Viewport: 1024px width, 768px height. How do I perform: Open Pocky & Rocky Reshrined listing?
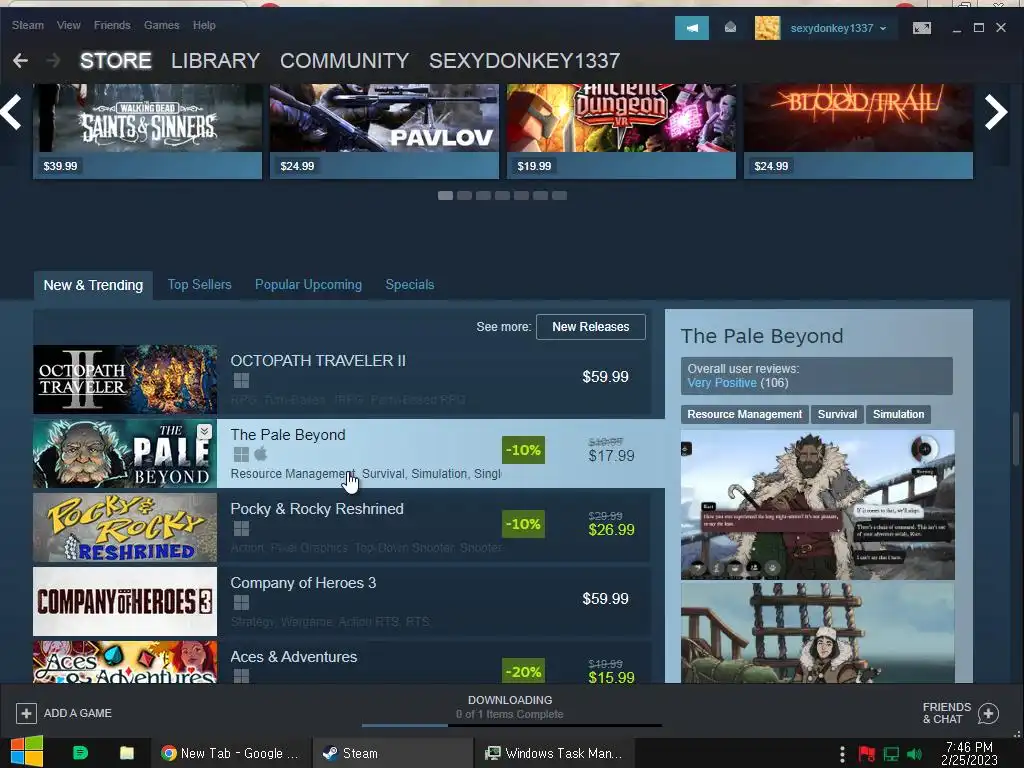[342, 528]
